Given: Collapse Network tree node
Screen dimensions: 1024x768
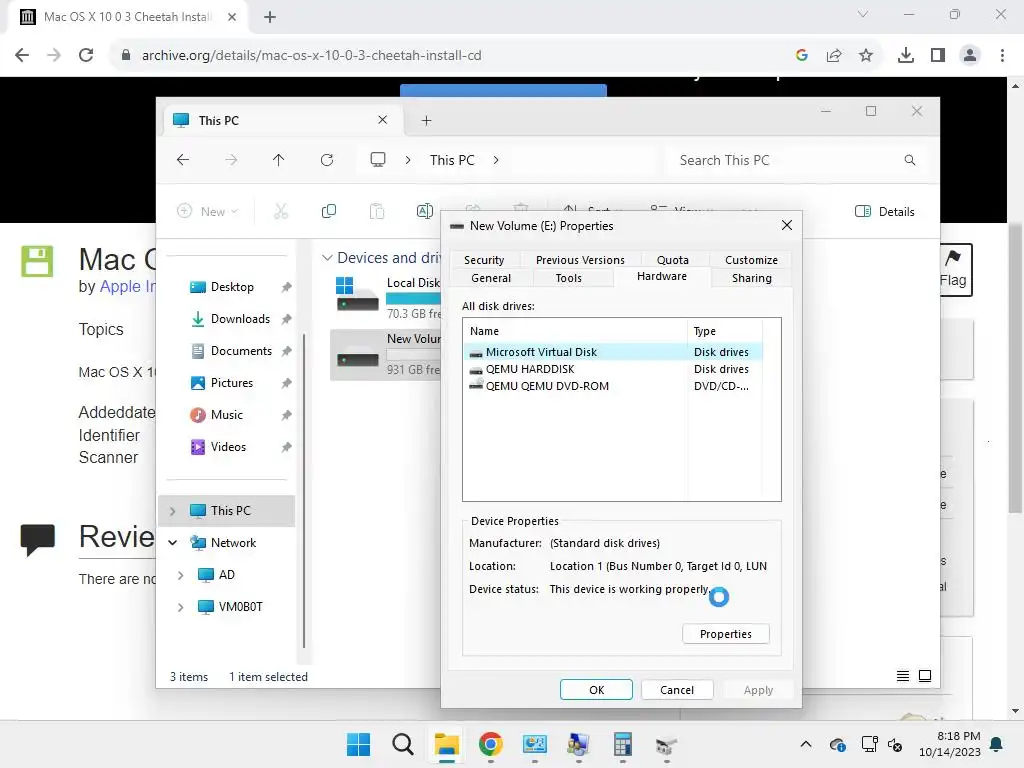Looking at the screenshot, I should click(172, 543).
